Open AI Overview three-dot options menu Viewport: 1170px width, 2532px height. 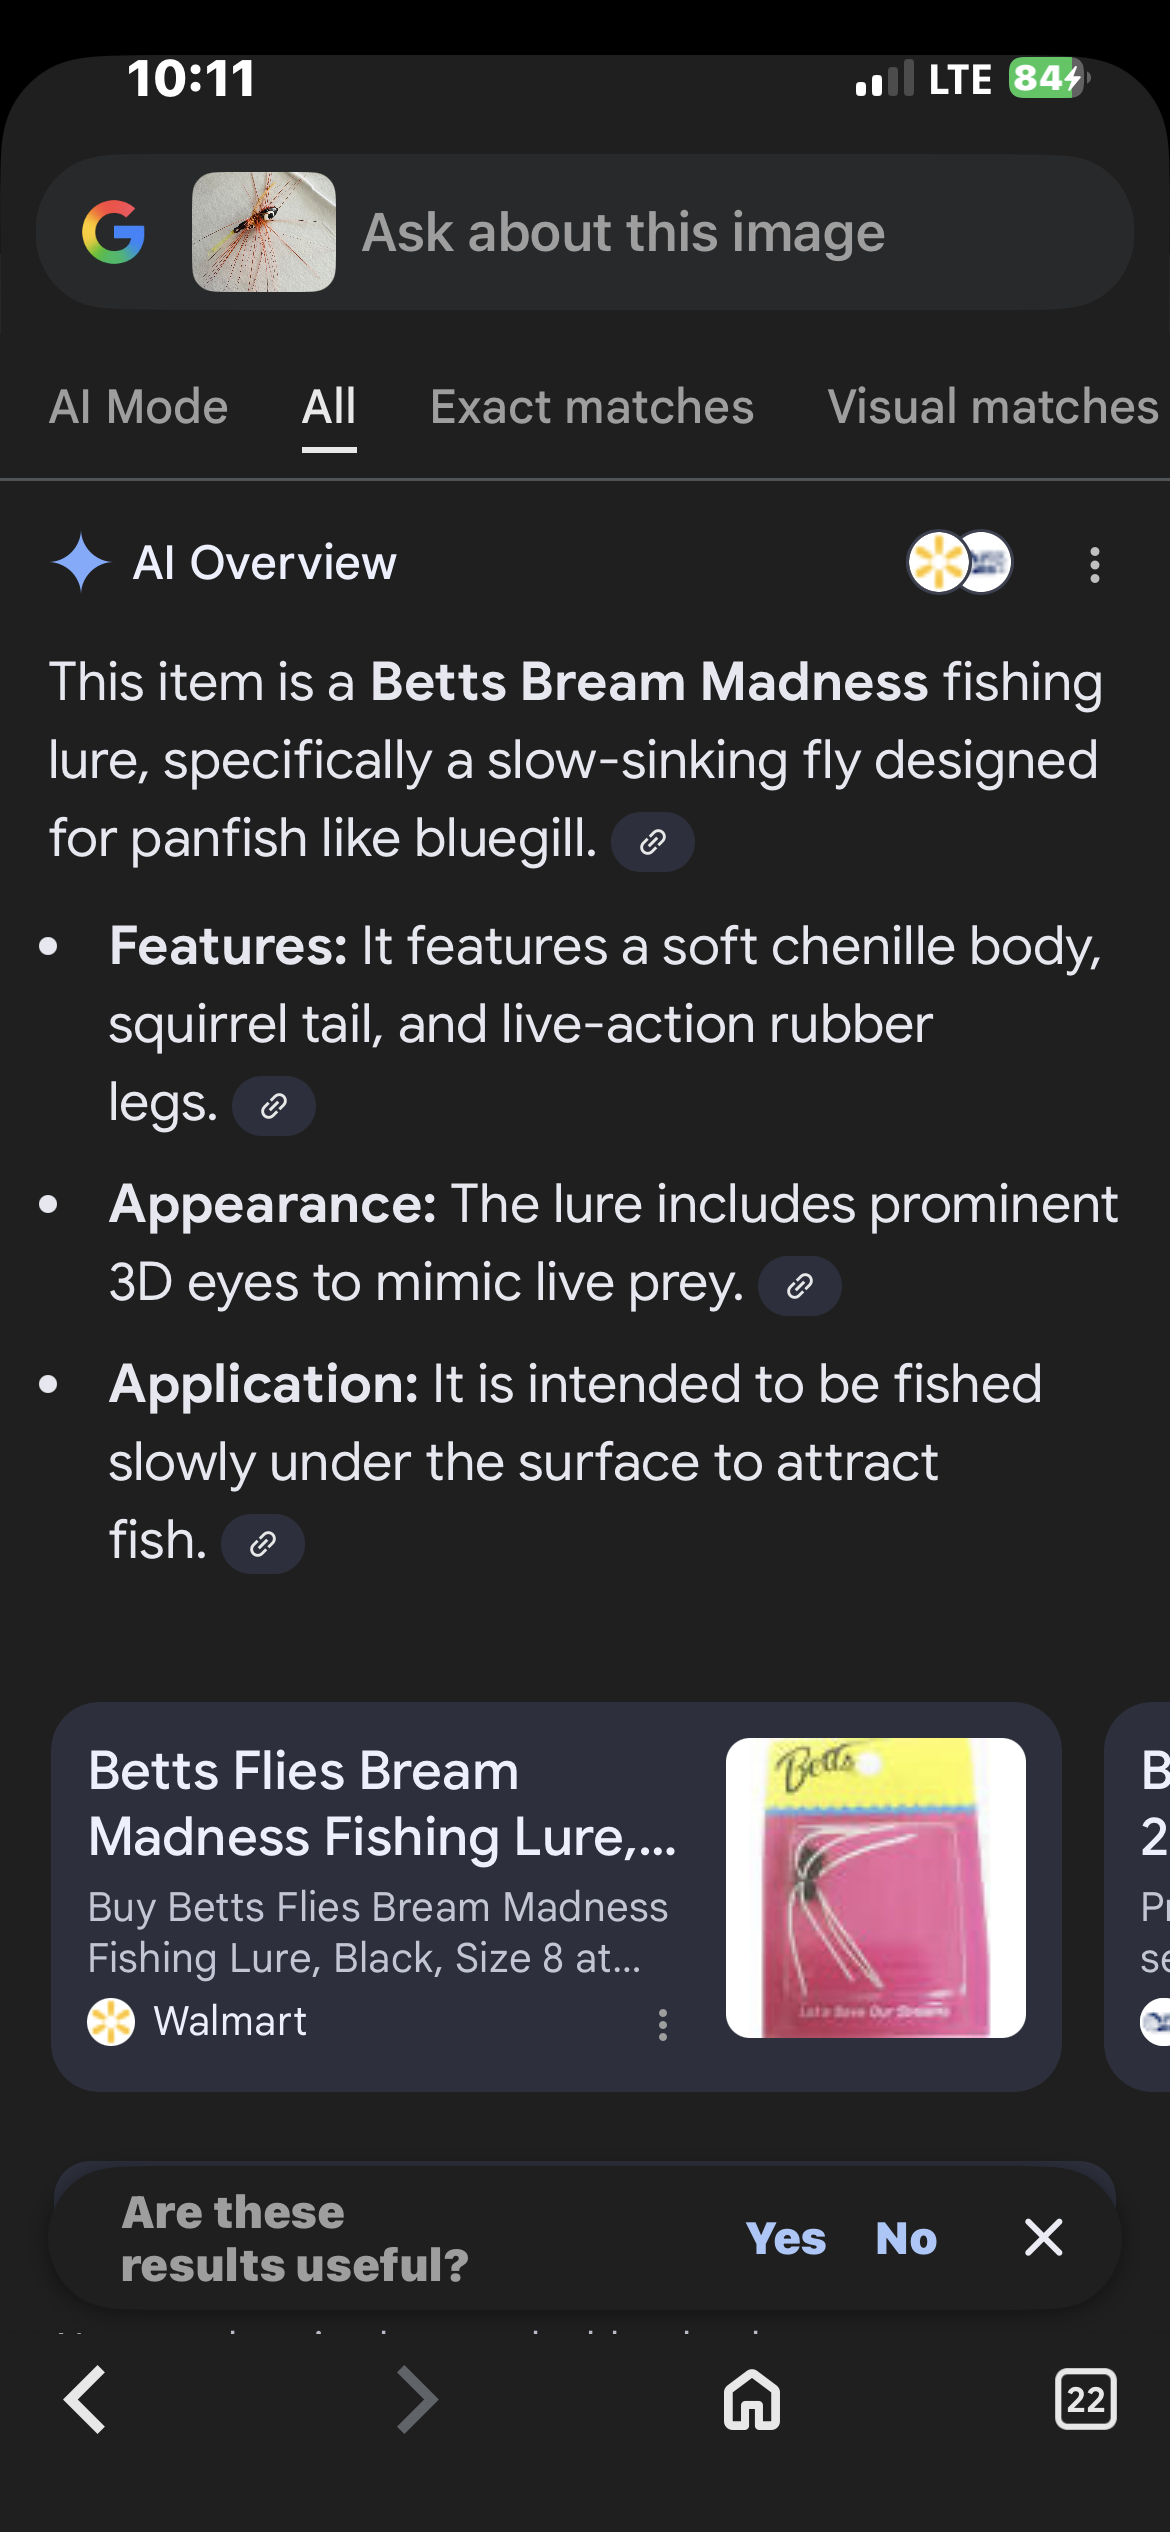pyautogui.click(x=1095, y=564)
